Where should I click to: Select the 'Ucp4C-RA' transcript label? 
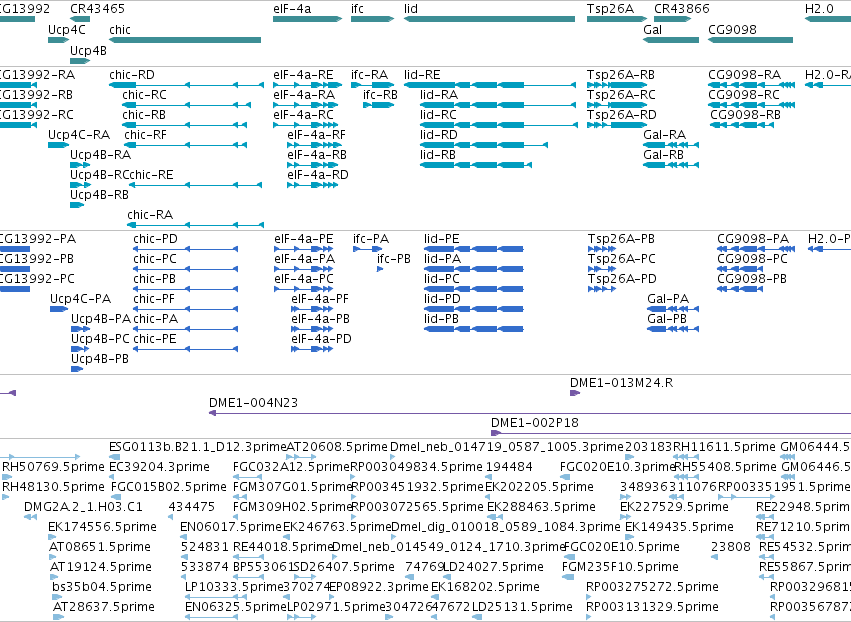coord(79,135)
